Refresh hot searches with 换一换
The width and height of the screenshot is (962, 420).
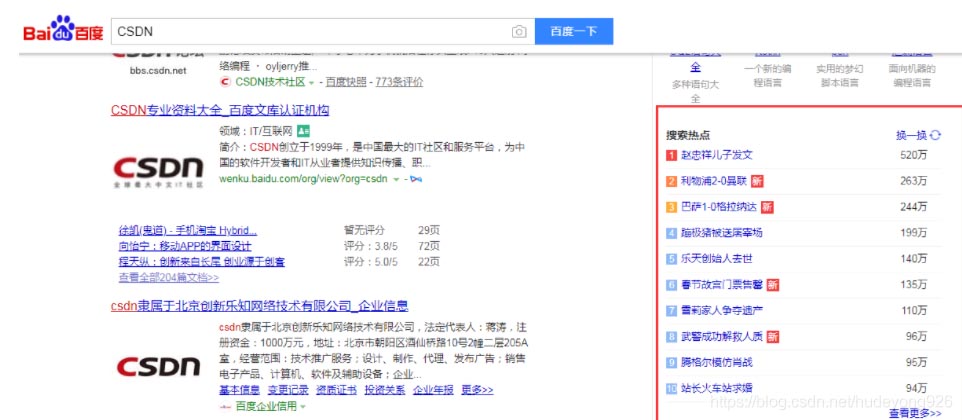pyautogui.click(x=918, y=135)
